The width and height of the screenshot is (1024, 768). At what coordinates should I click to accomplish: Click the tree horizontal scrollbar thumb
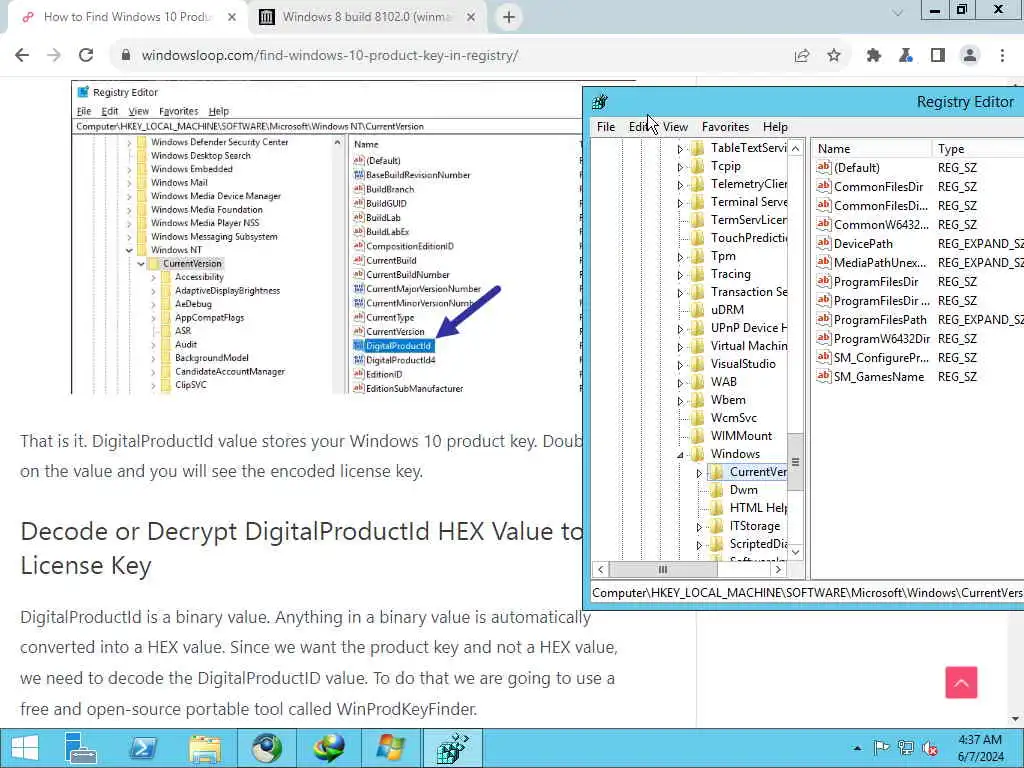tap(663, 569)
